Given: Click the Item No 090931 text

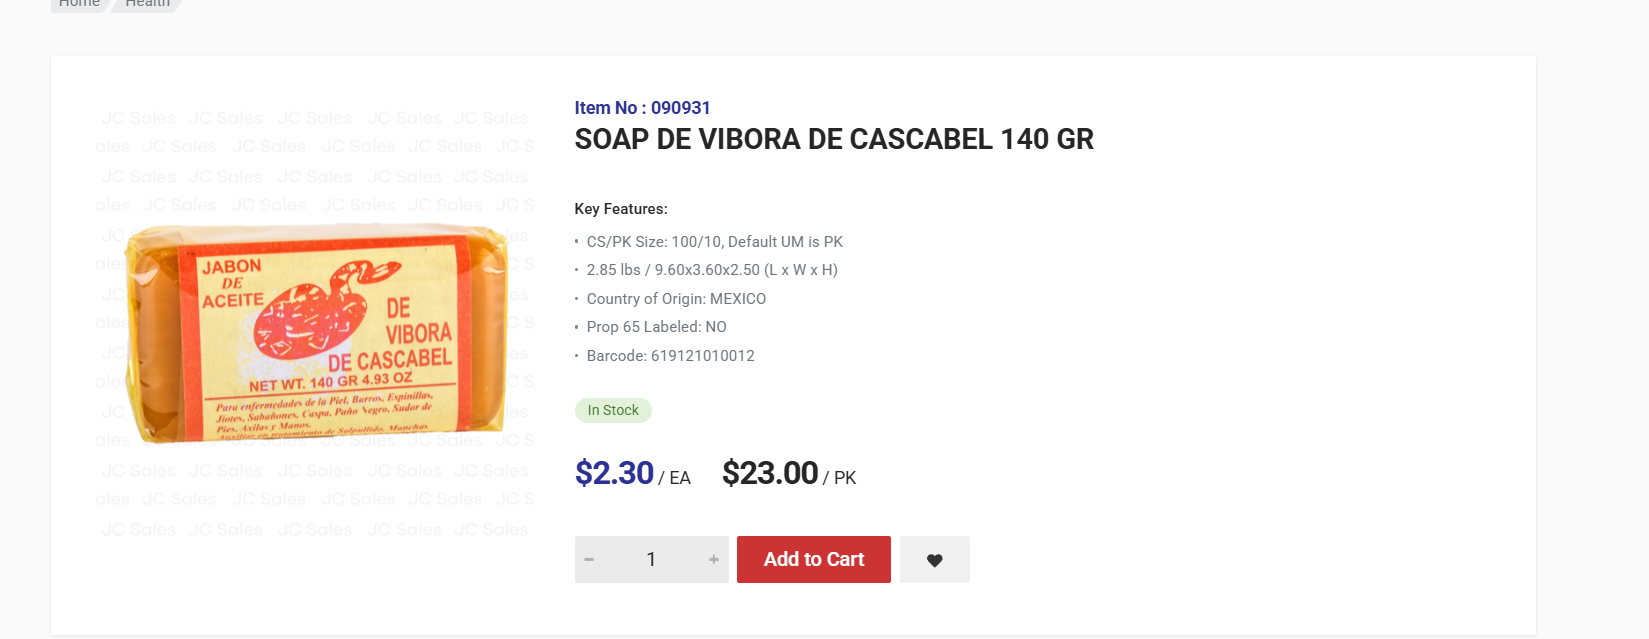Looking at the screenshot, I should (x=642, y=108).
